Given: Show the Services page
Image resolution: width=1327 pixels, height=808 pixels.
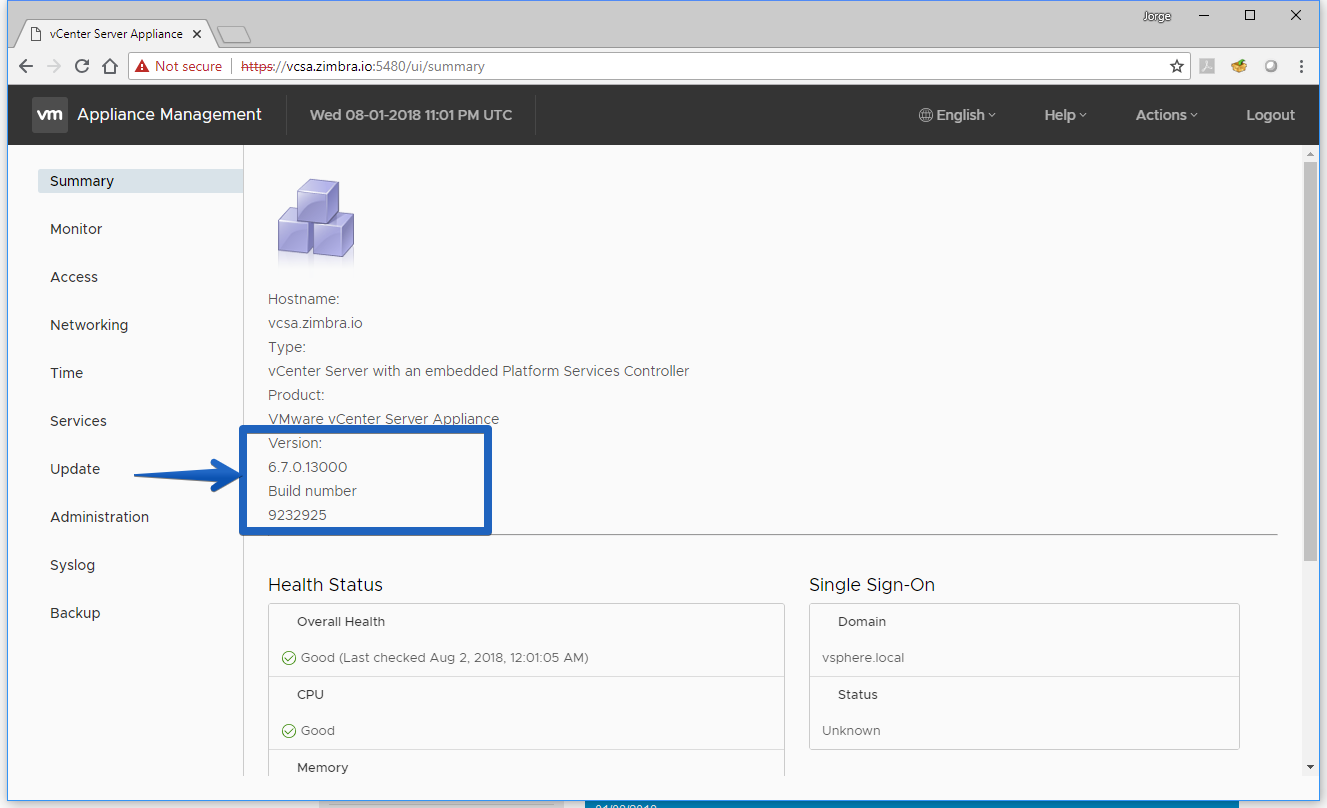Looking at the screenshot, I should coord(78,421).
